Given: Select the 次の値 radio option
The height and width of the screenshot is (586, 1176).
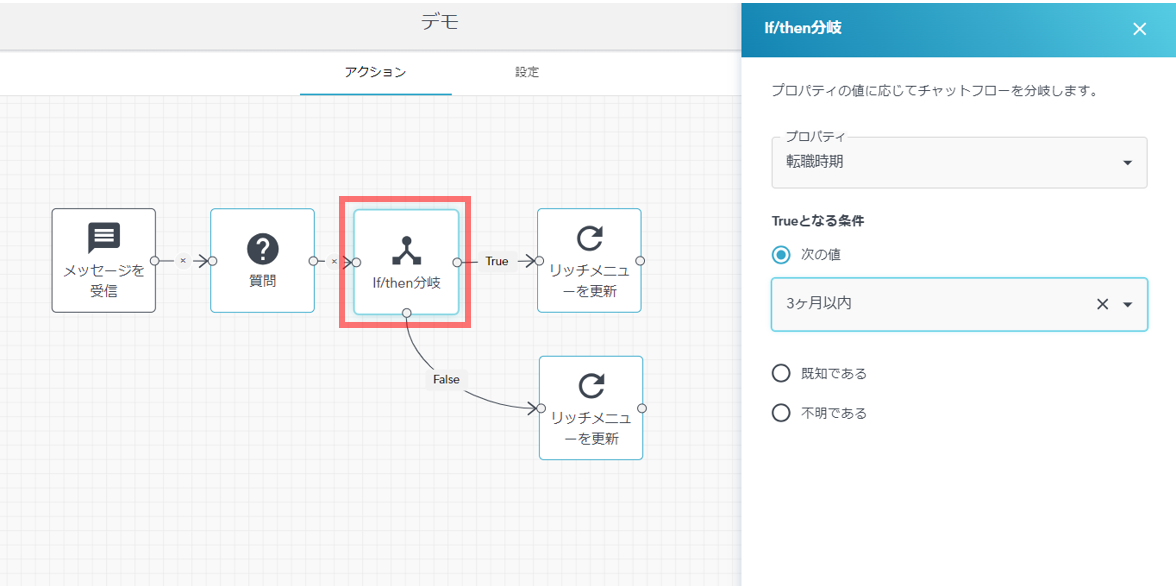Looking at the screenshot, I should (x=781, y=254).
